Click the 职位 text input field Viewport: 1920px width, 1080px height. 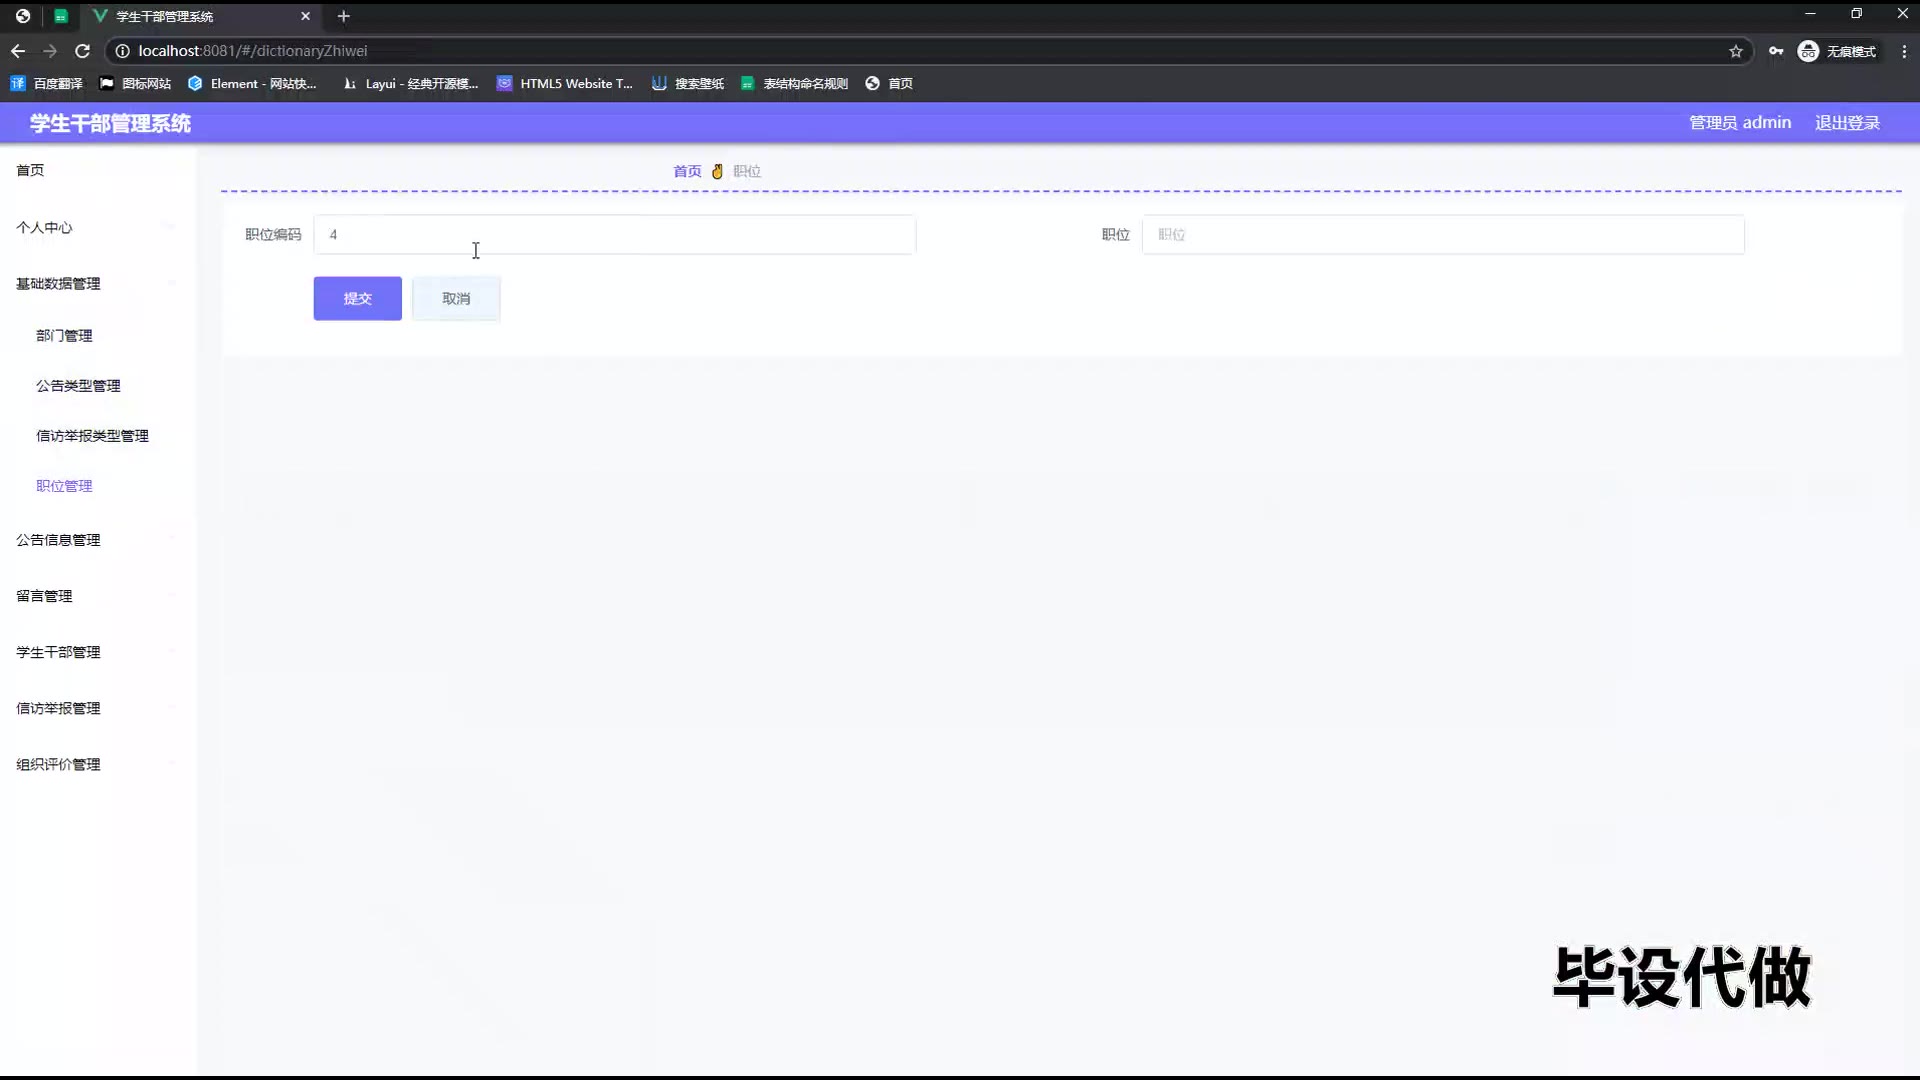1442,235
